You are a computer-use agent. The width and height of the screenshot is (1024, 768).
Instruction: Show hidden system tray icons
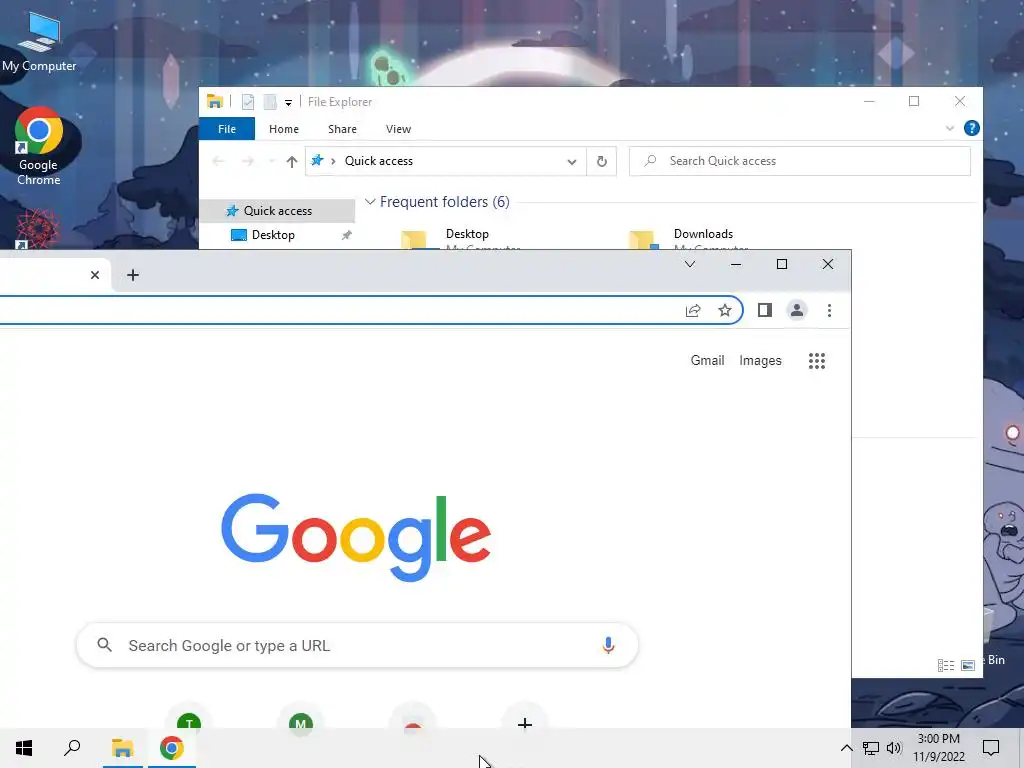tap(846, 748)
